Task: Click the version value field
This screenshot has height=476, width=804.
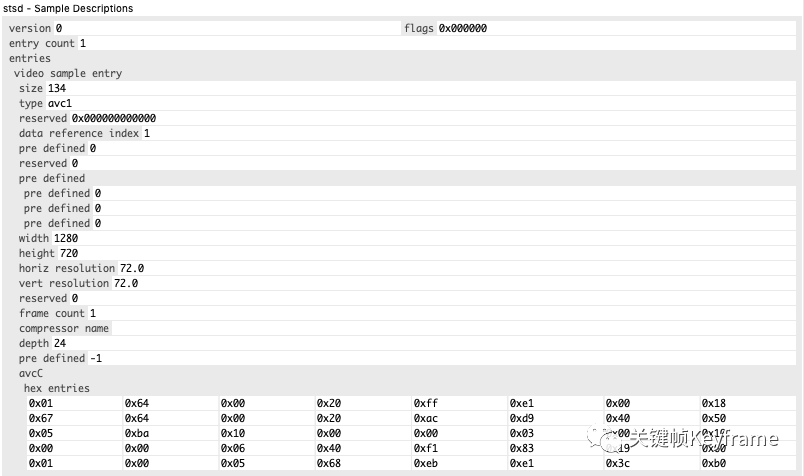Action: click(227, 28)
